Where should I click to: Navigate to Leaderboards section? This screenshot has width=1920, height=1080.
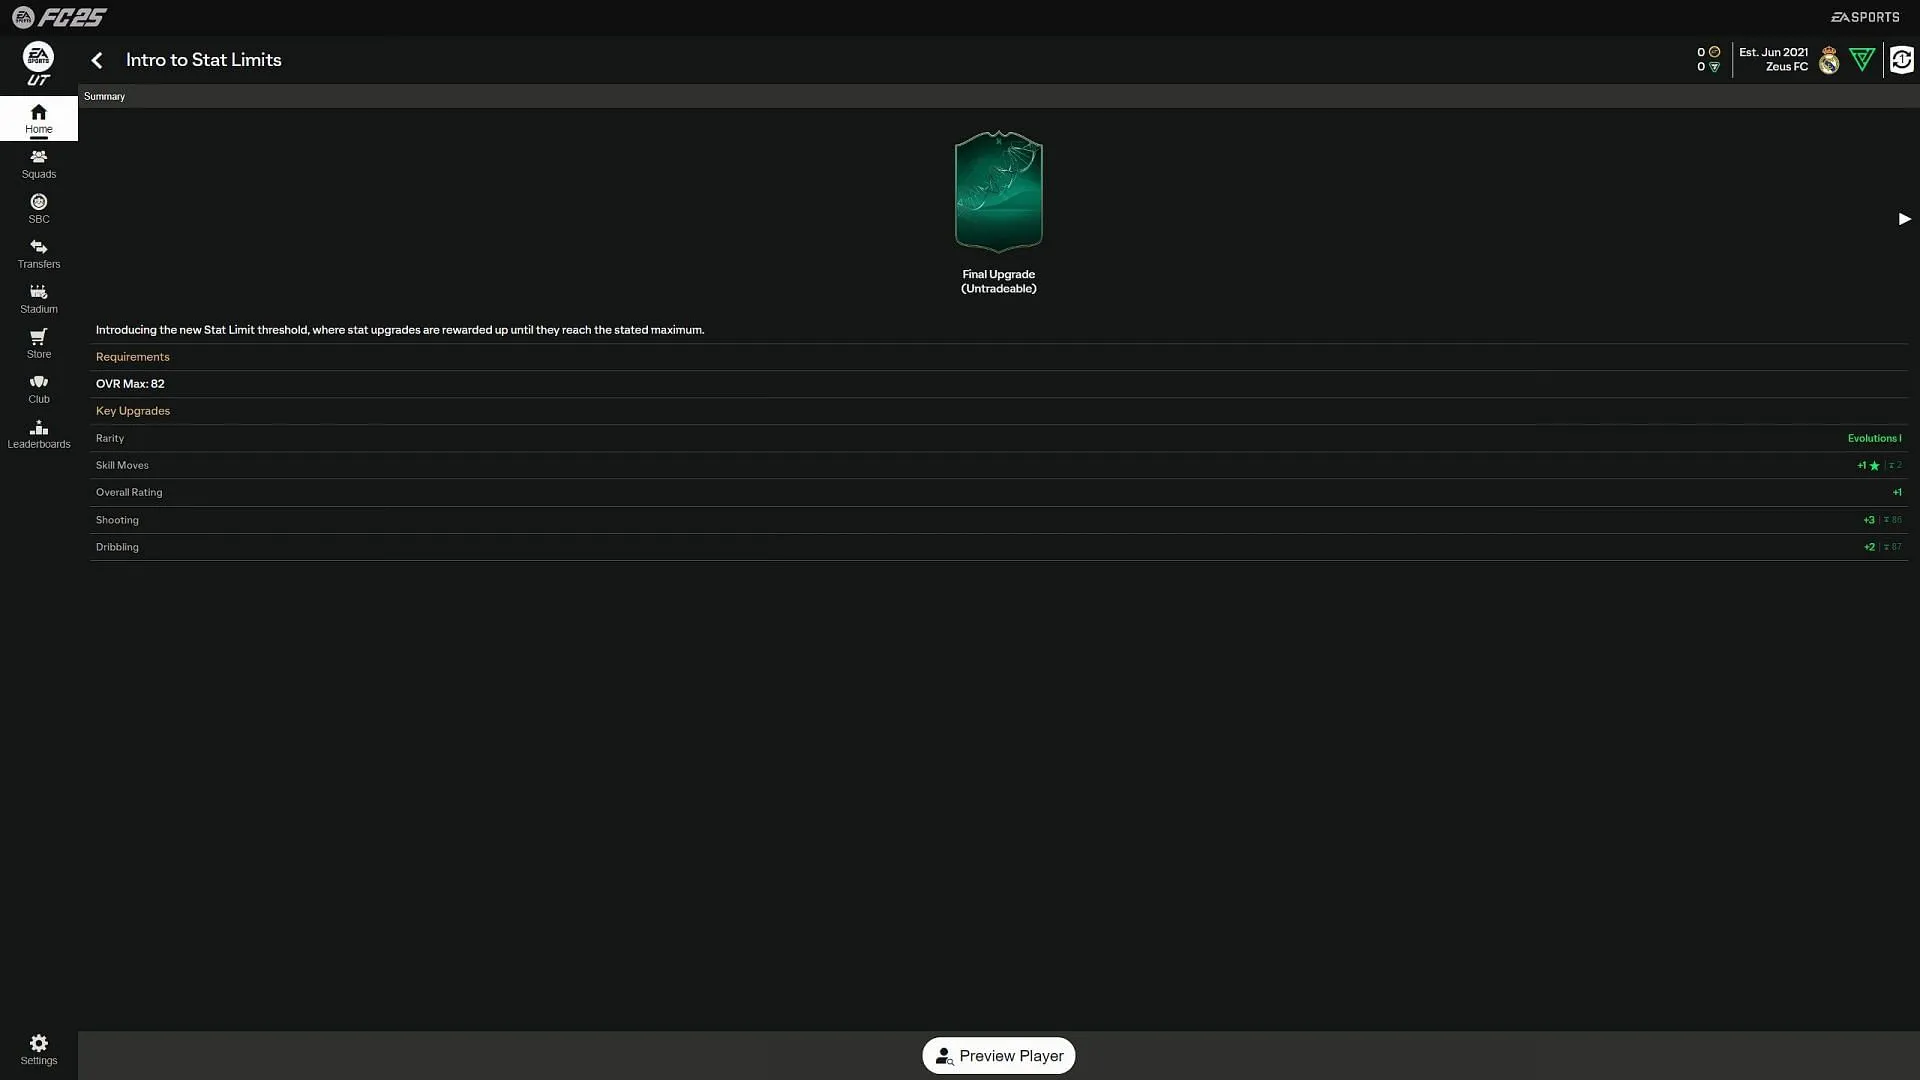38,433
